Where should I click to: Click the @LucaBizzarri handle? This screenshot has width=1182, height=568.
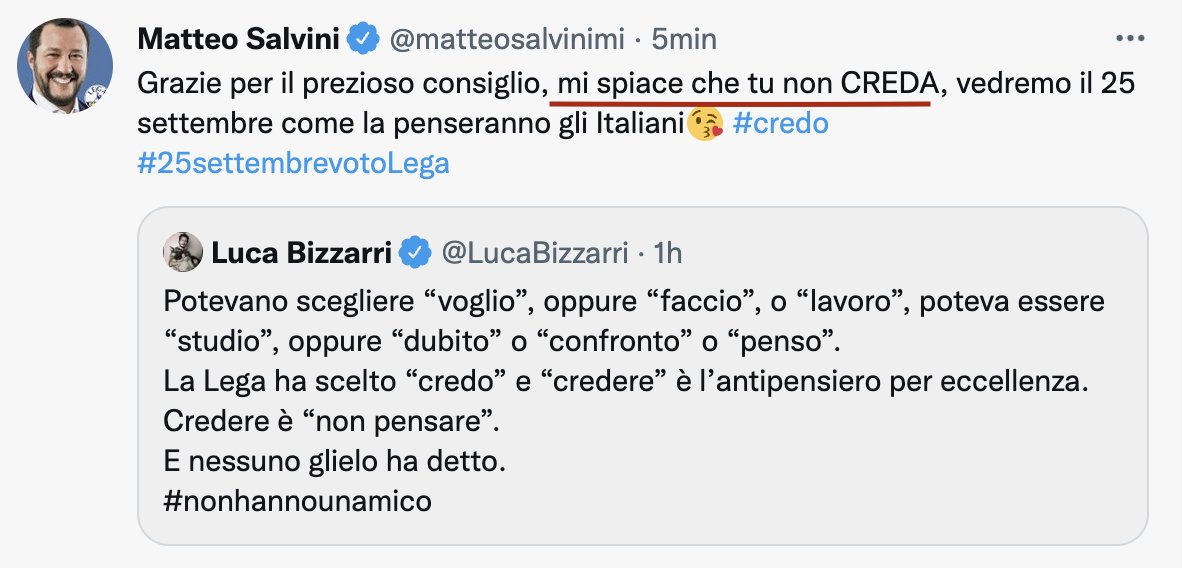point(534,254)
